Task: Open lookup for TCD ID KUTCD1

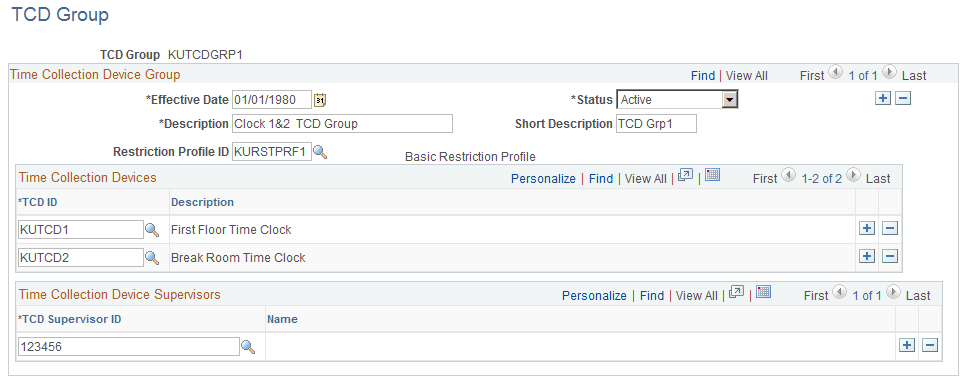Action: click(152, 230)
